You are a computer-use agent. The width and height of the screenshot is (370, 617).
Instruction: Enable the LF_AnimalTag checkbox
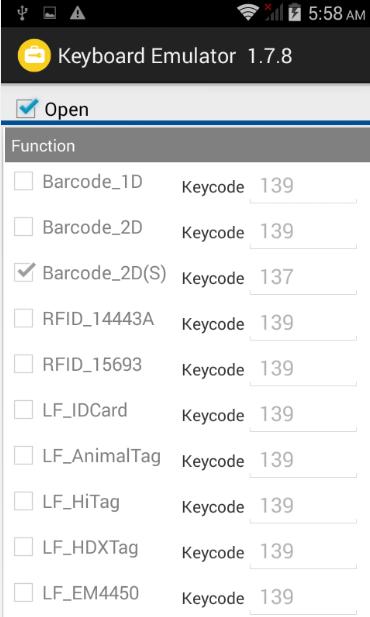click(23, 456)
